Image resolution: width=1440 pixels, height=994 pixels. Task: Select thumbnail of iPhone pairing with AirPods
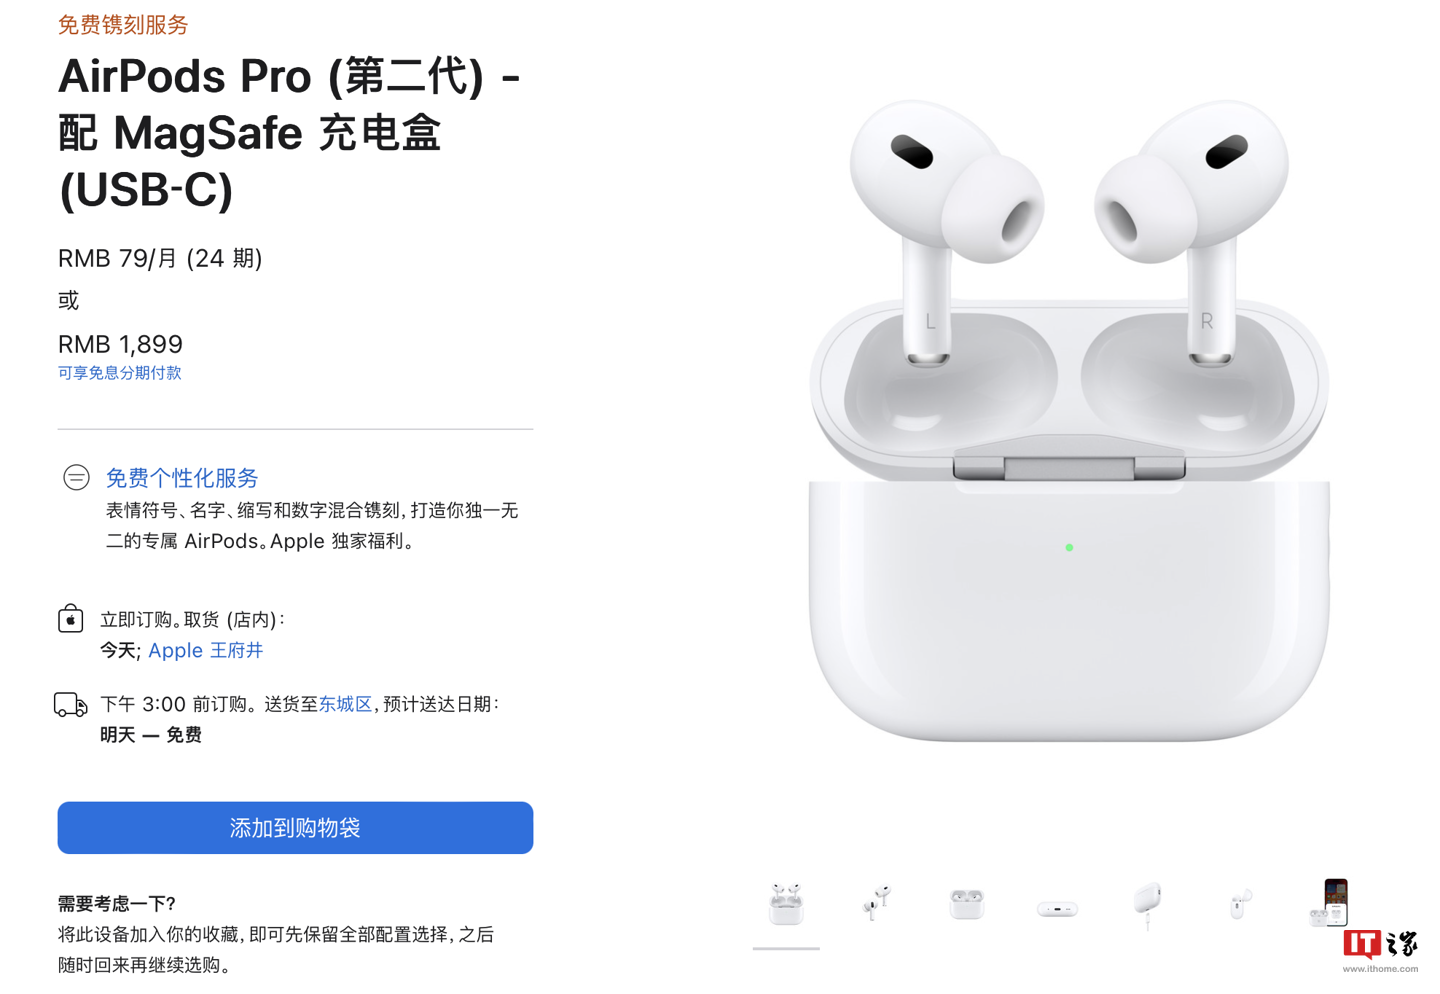pos(1329,903)
